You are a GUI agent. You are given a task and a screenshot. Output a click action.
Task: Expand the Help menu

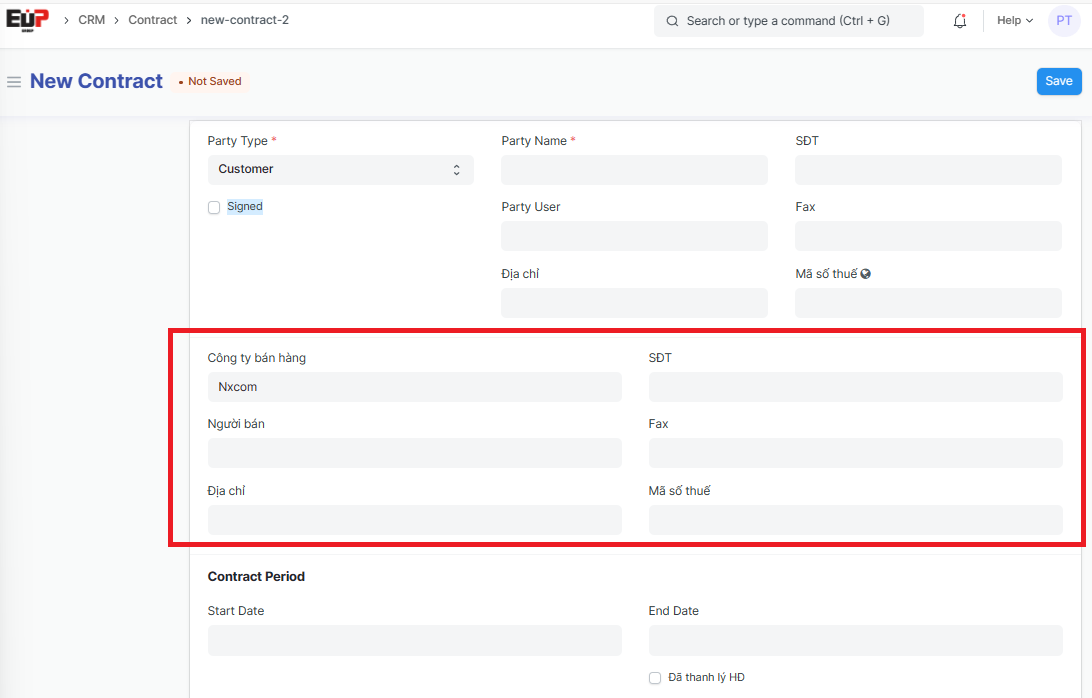(1014, 21)
